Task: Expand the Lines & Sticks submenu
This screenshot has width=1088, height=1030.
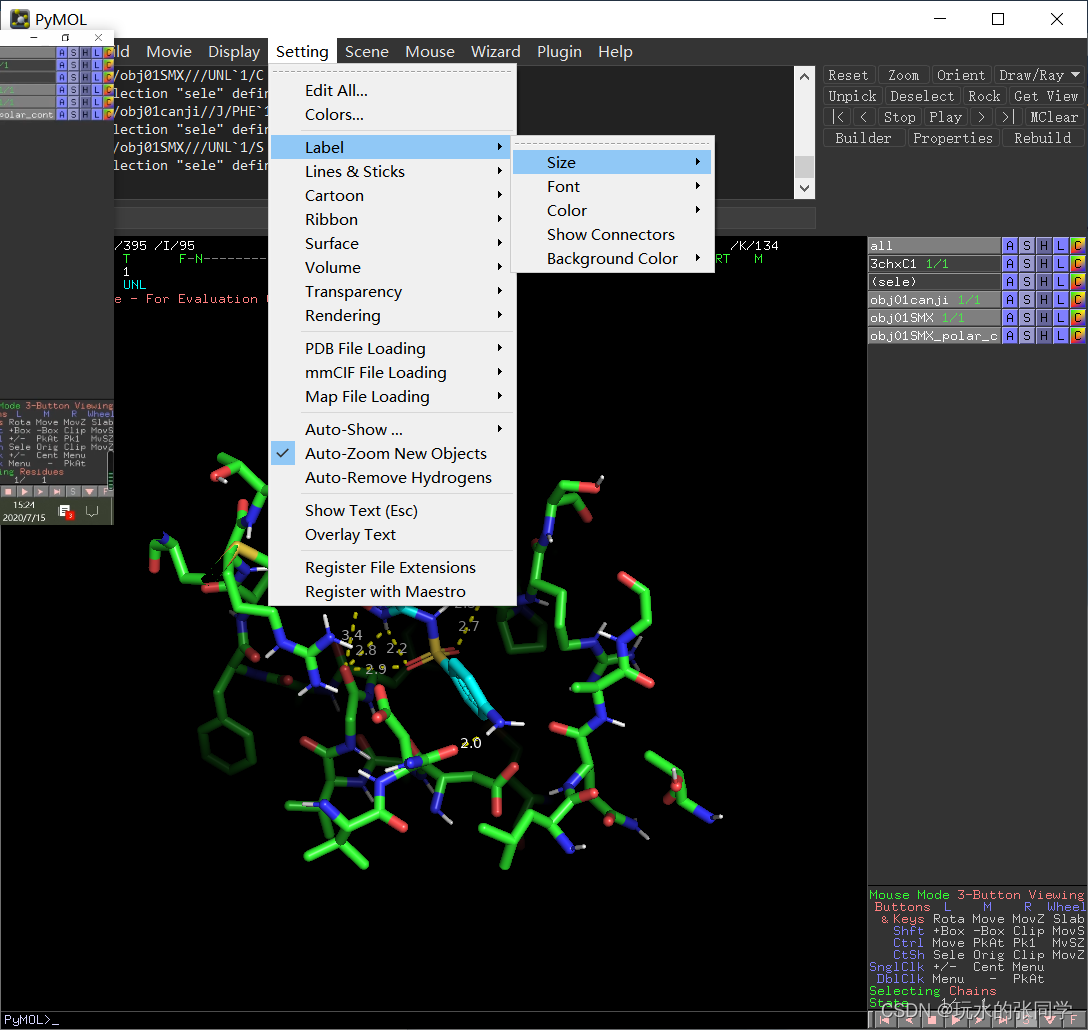Action: (392, 171)
